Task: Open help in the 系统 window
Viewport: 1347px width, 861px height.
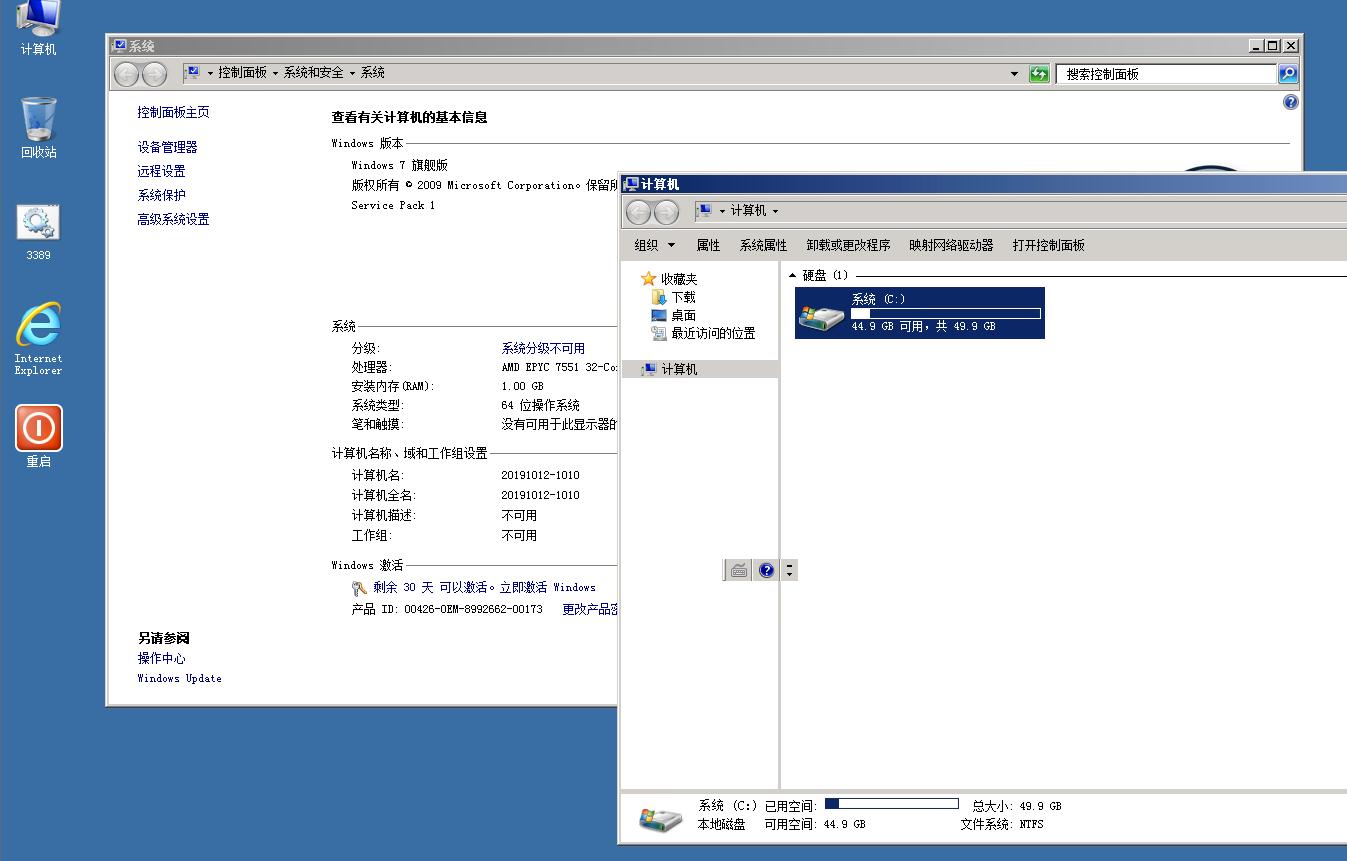Action: pyautogui.click(x=1291, y=102)
